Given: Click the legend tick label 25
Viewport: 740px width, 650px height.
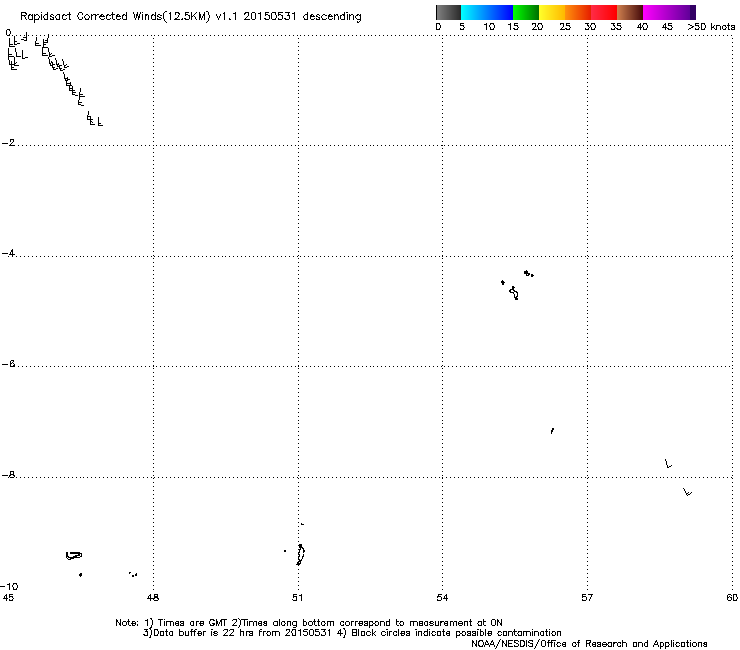Looking at the screenshot, I should click(x=565, y=27).
